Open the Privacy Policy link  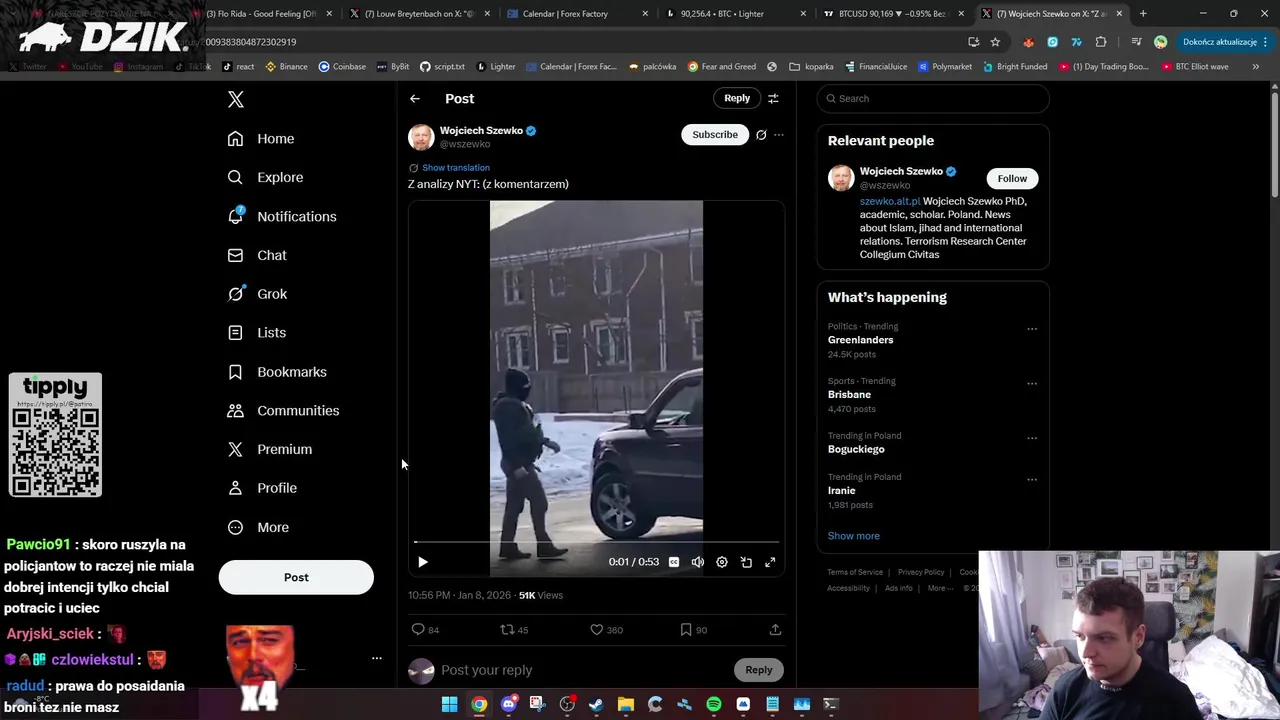[921, 572]
